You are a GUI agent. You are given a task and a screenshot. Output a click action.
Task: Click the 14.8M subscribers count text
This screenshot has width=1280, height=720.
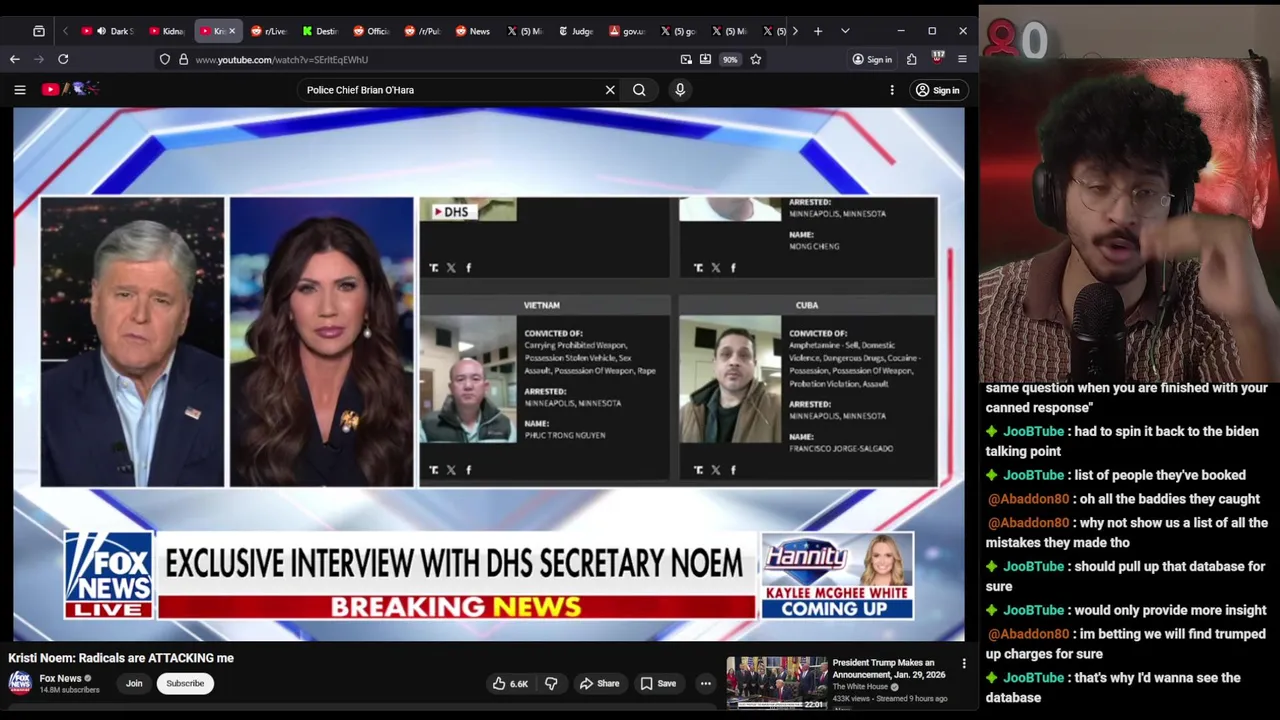pyautogui.click(x=69, y=690)
